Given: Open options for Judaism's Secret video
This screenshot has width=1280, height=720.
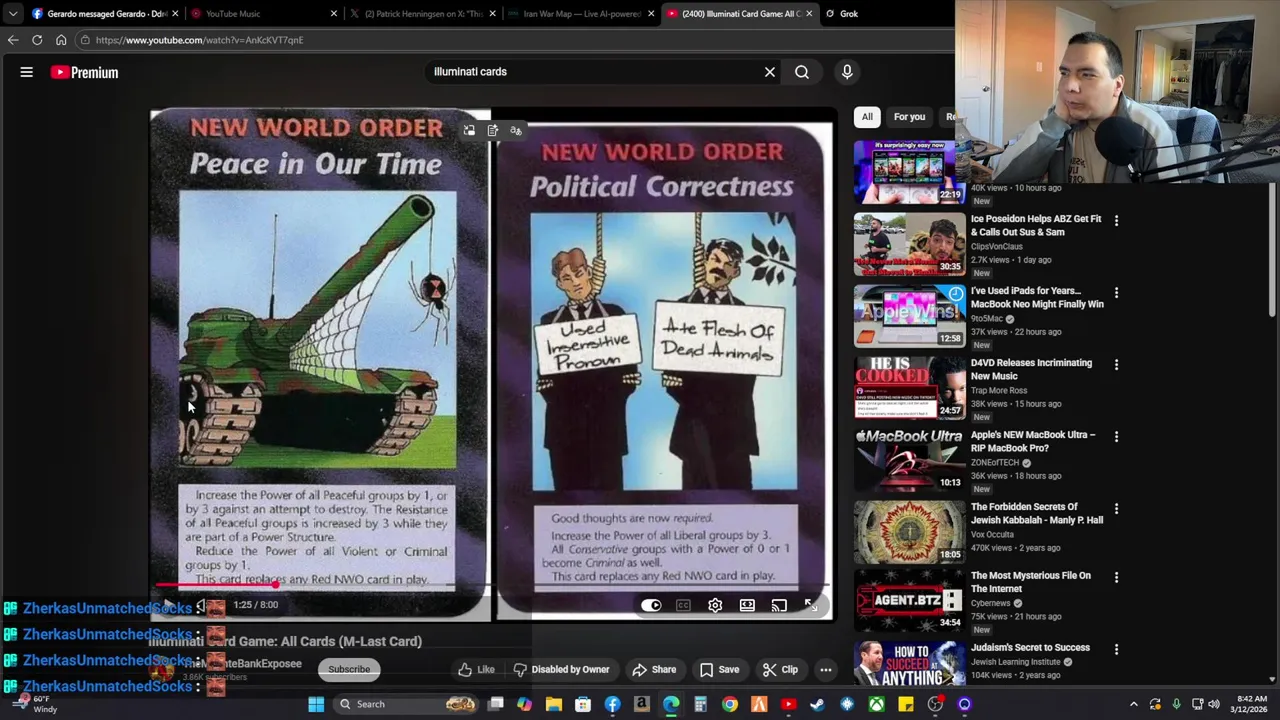Looking at the screenshot, I should pyautogui.click(x=1116, y=649).
